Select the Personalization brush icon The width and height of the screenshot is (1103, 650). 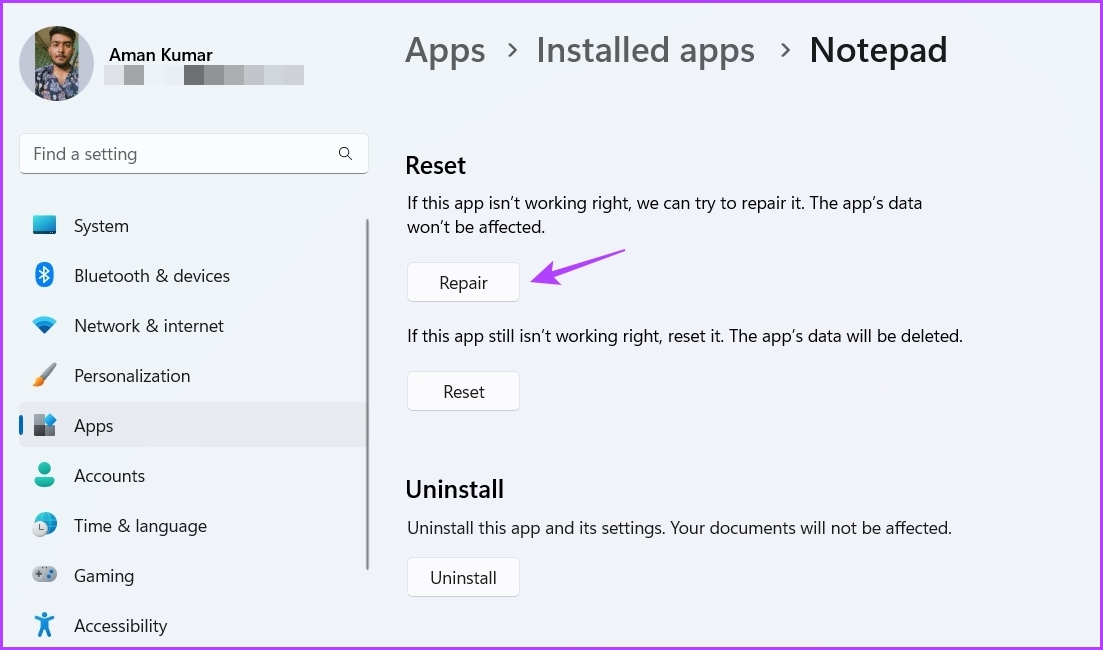pos(44,375)
